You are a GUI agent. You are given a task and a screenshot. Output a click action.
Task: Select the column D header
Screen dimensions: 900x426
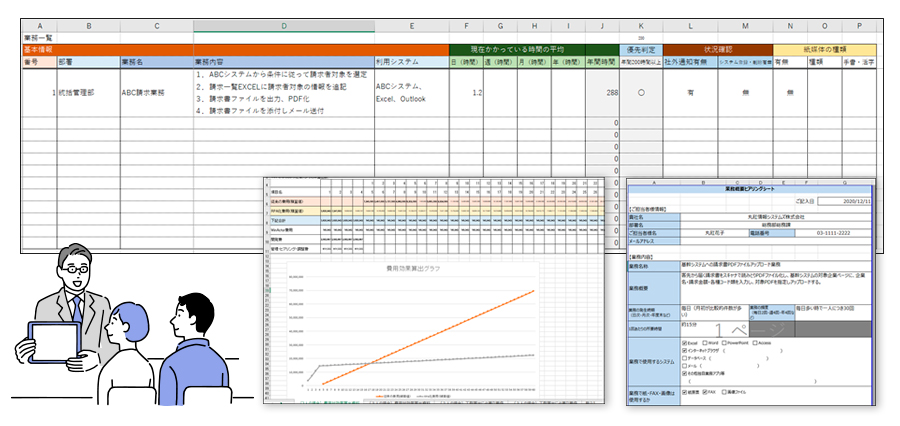pos(283,25)
